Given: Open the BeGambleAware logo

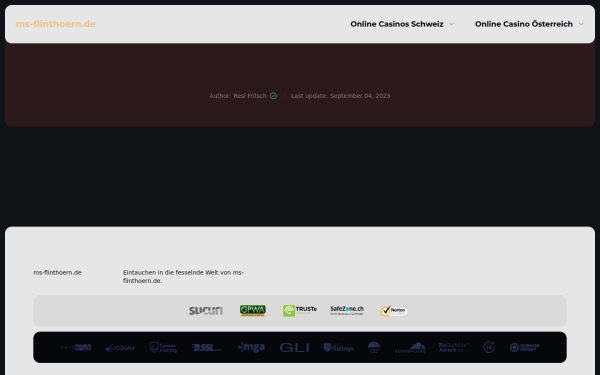Looking at the screenshot, I should pyautogui.click(x=454, y=347).
